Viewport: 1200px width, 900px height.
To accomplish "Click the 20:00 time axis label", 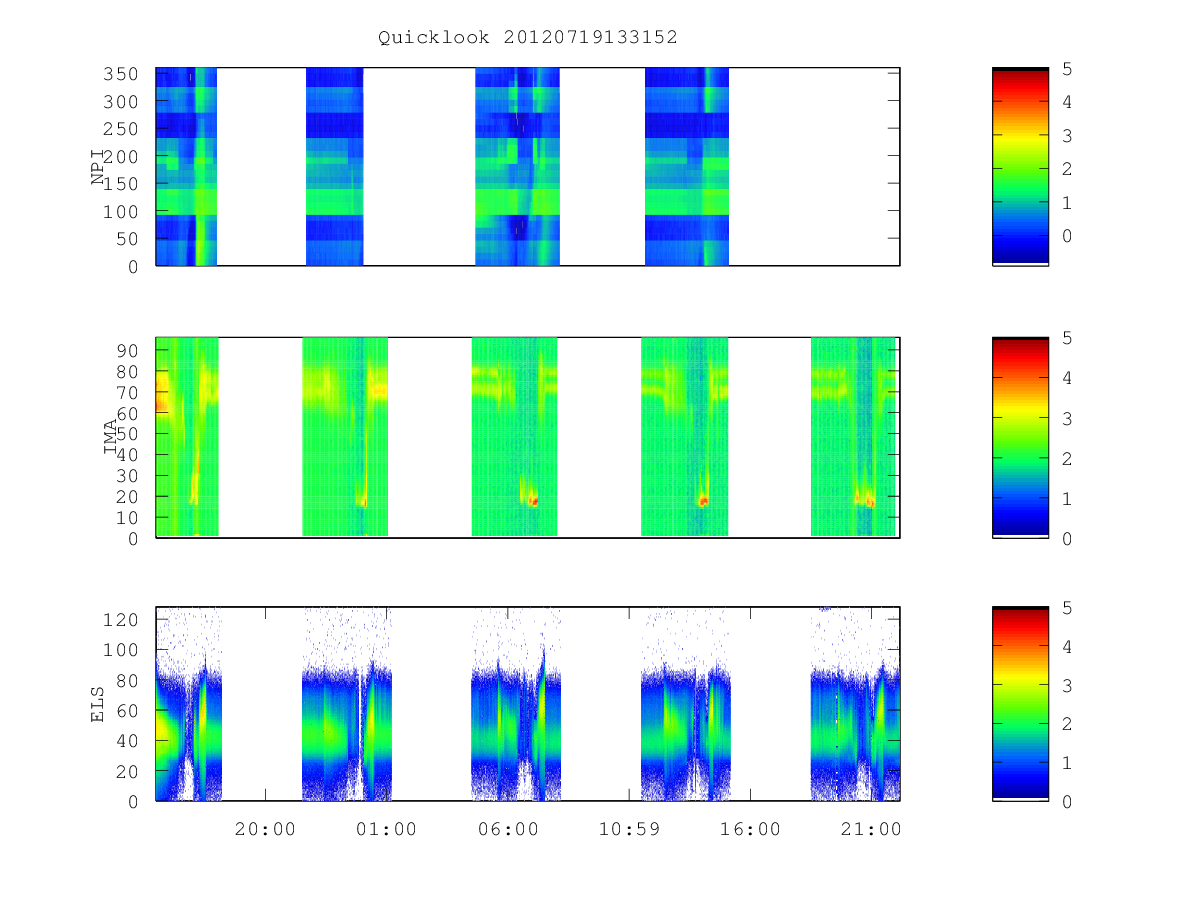I will click(x=265, y=829).
